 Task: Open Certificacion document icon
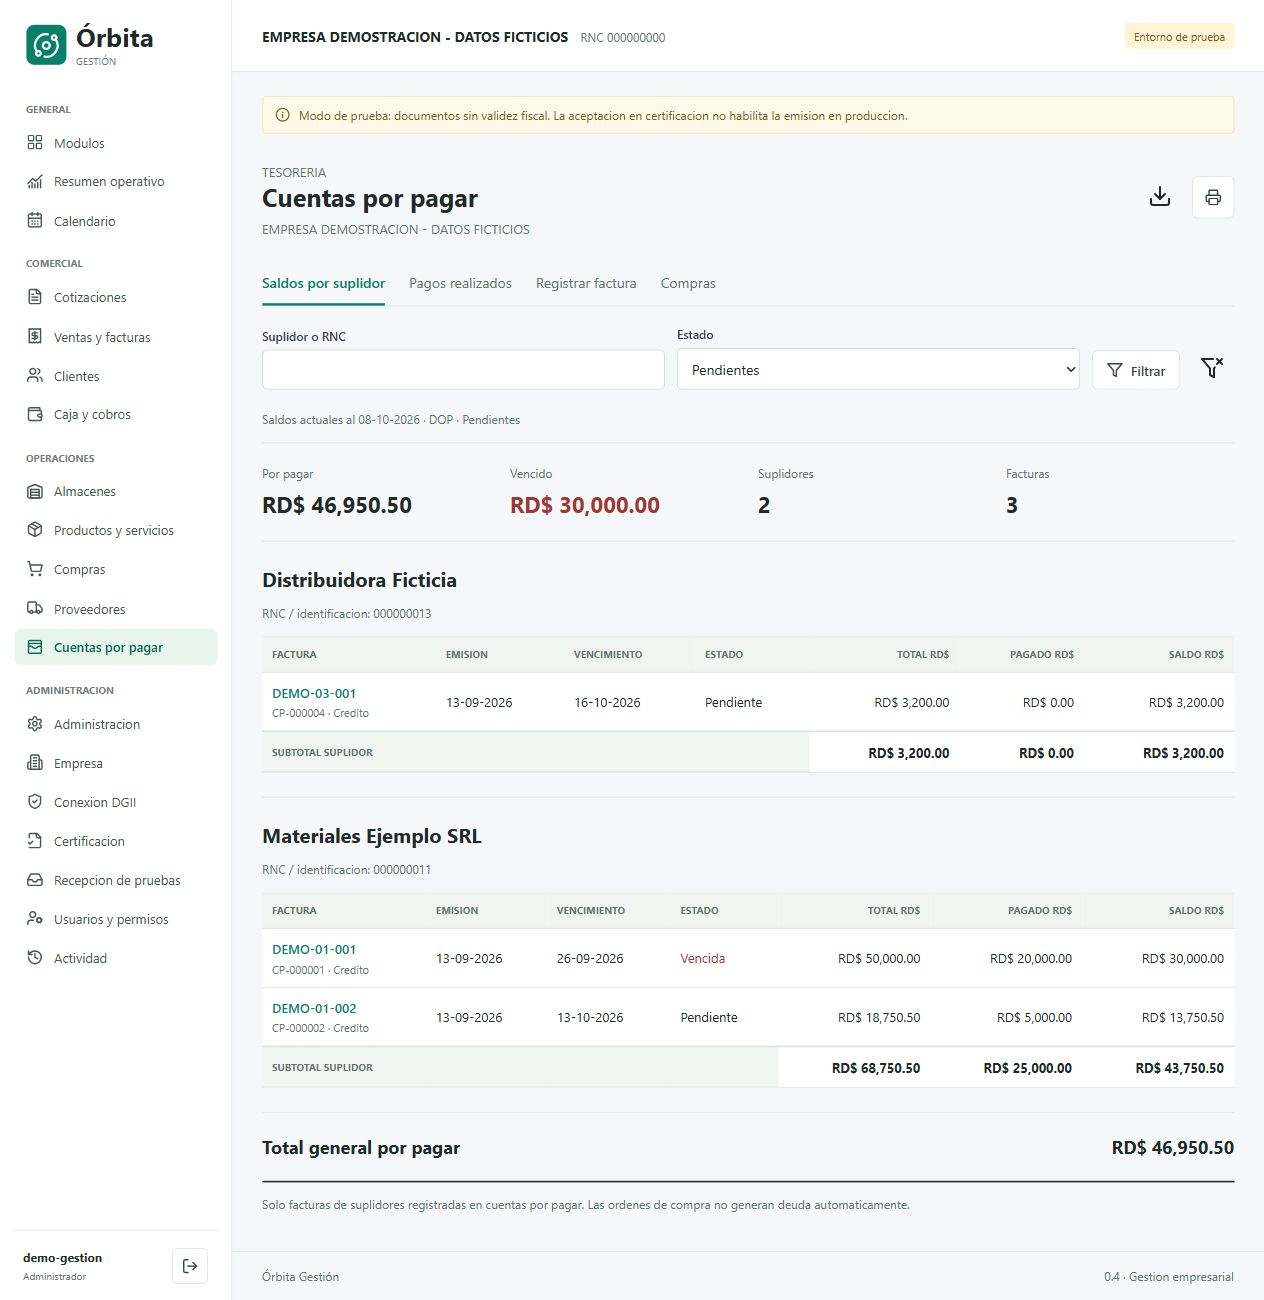[x=35, y=841]
